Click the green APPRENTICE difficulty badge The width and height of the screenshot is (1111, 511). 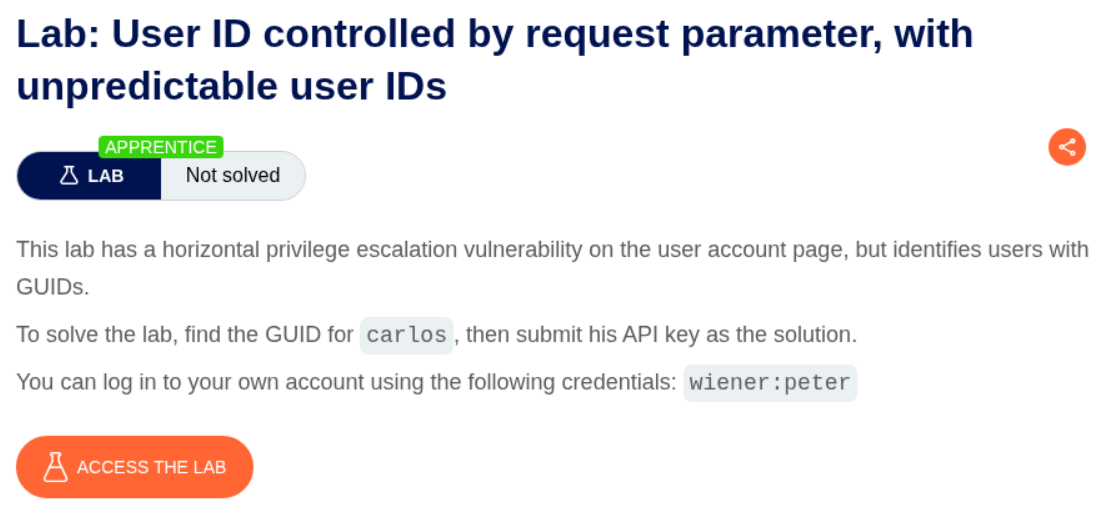(160, 147)
